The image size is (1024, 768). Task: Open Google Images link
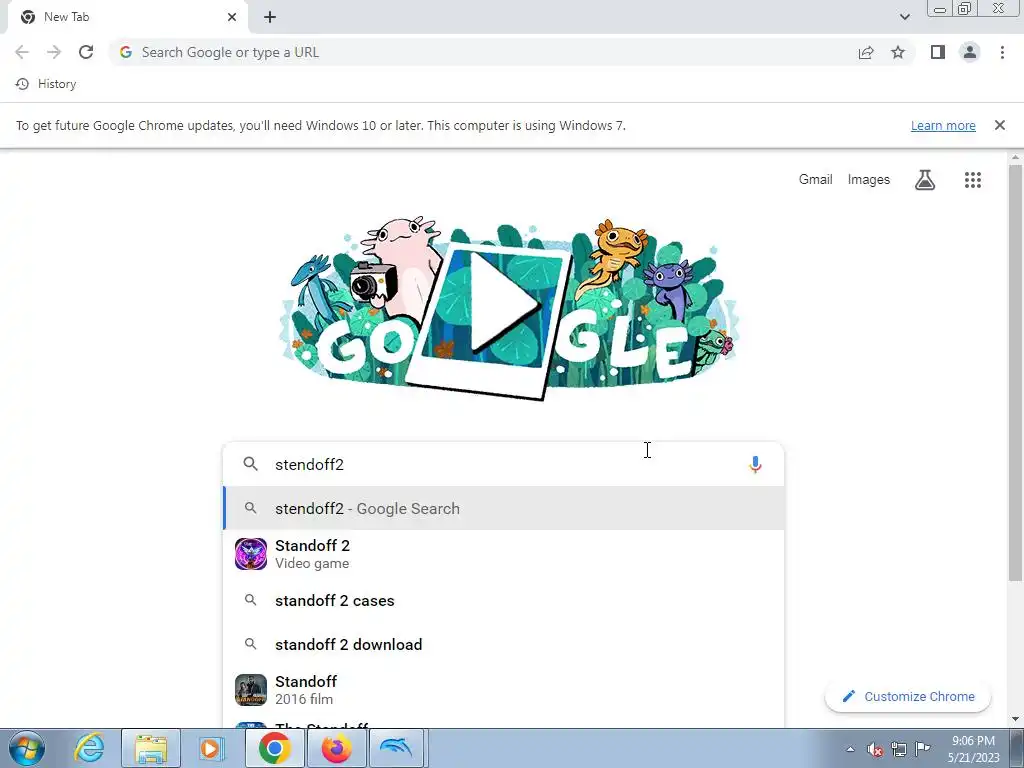(x=869, y=180)
